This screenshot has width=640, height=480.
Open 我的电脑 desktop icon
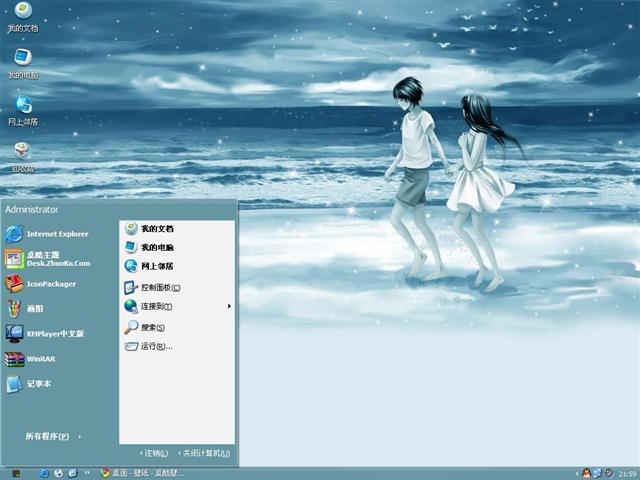click(23, 64)
